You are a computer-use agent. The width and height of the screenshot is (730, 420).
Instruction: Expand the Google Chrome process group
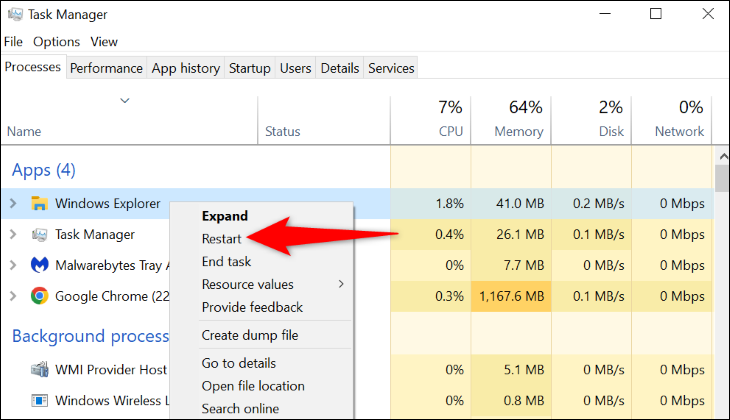click(13, 296)
